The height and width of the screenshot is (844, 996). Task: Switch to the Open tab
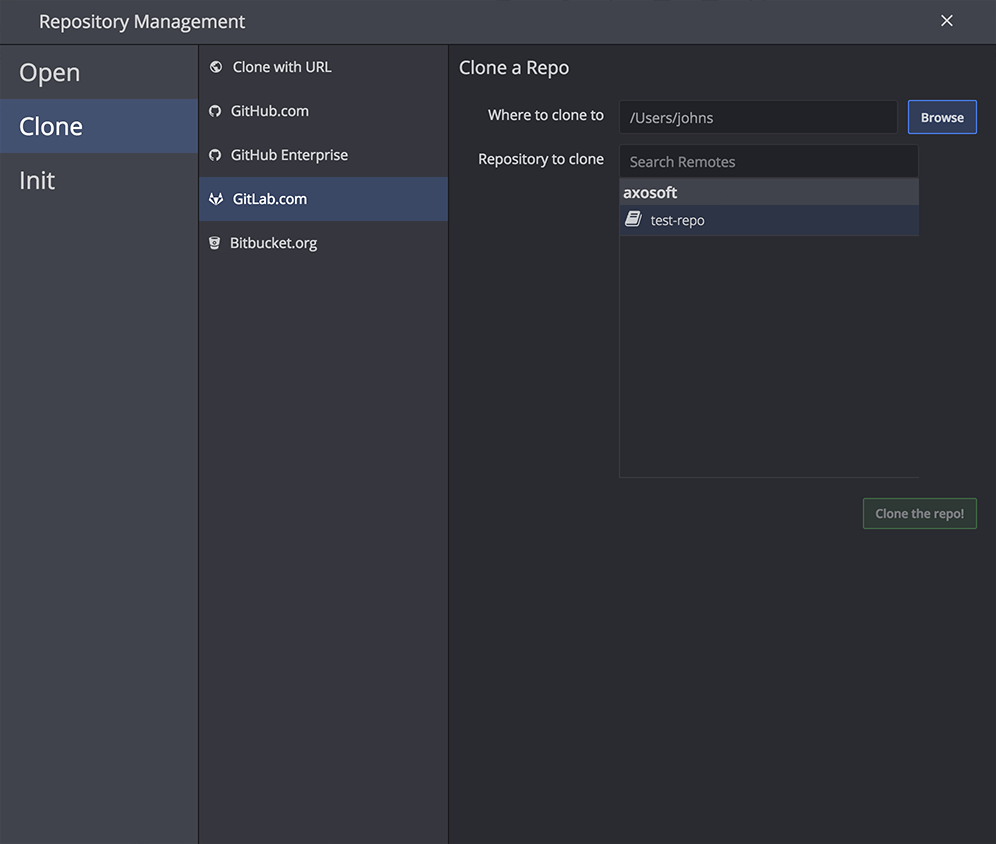pyautogui.click(x=50, y=73)
